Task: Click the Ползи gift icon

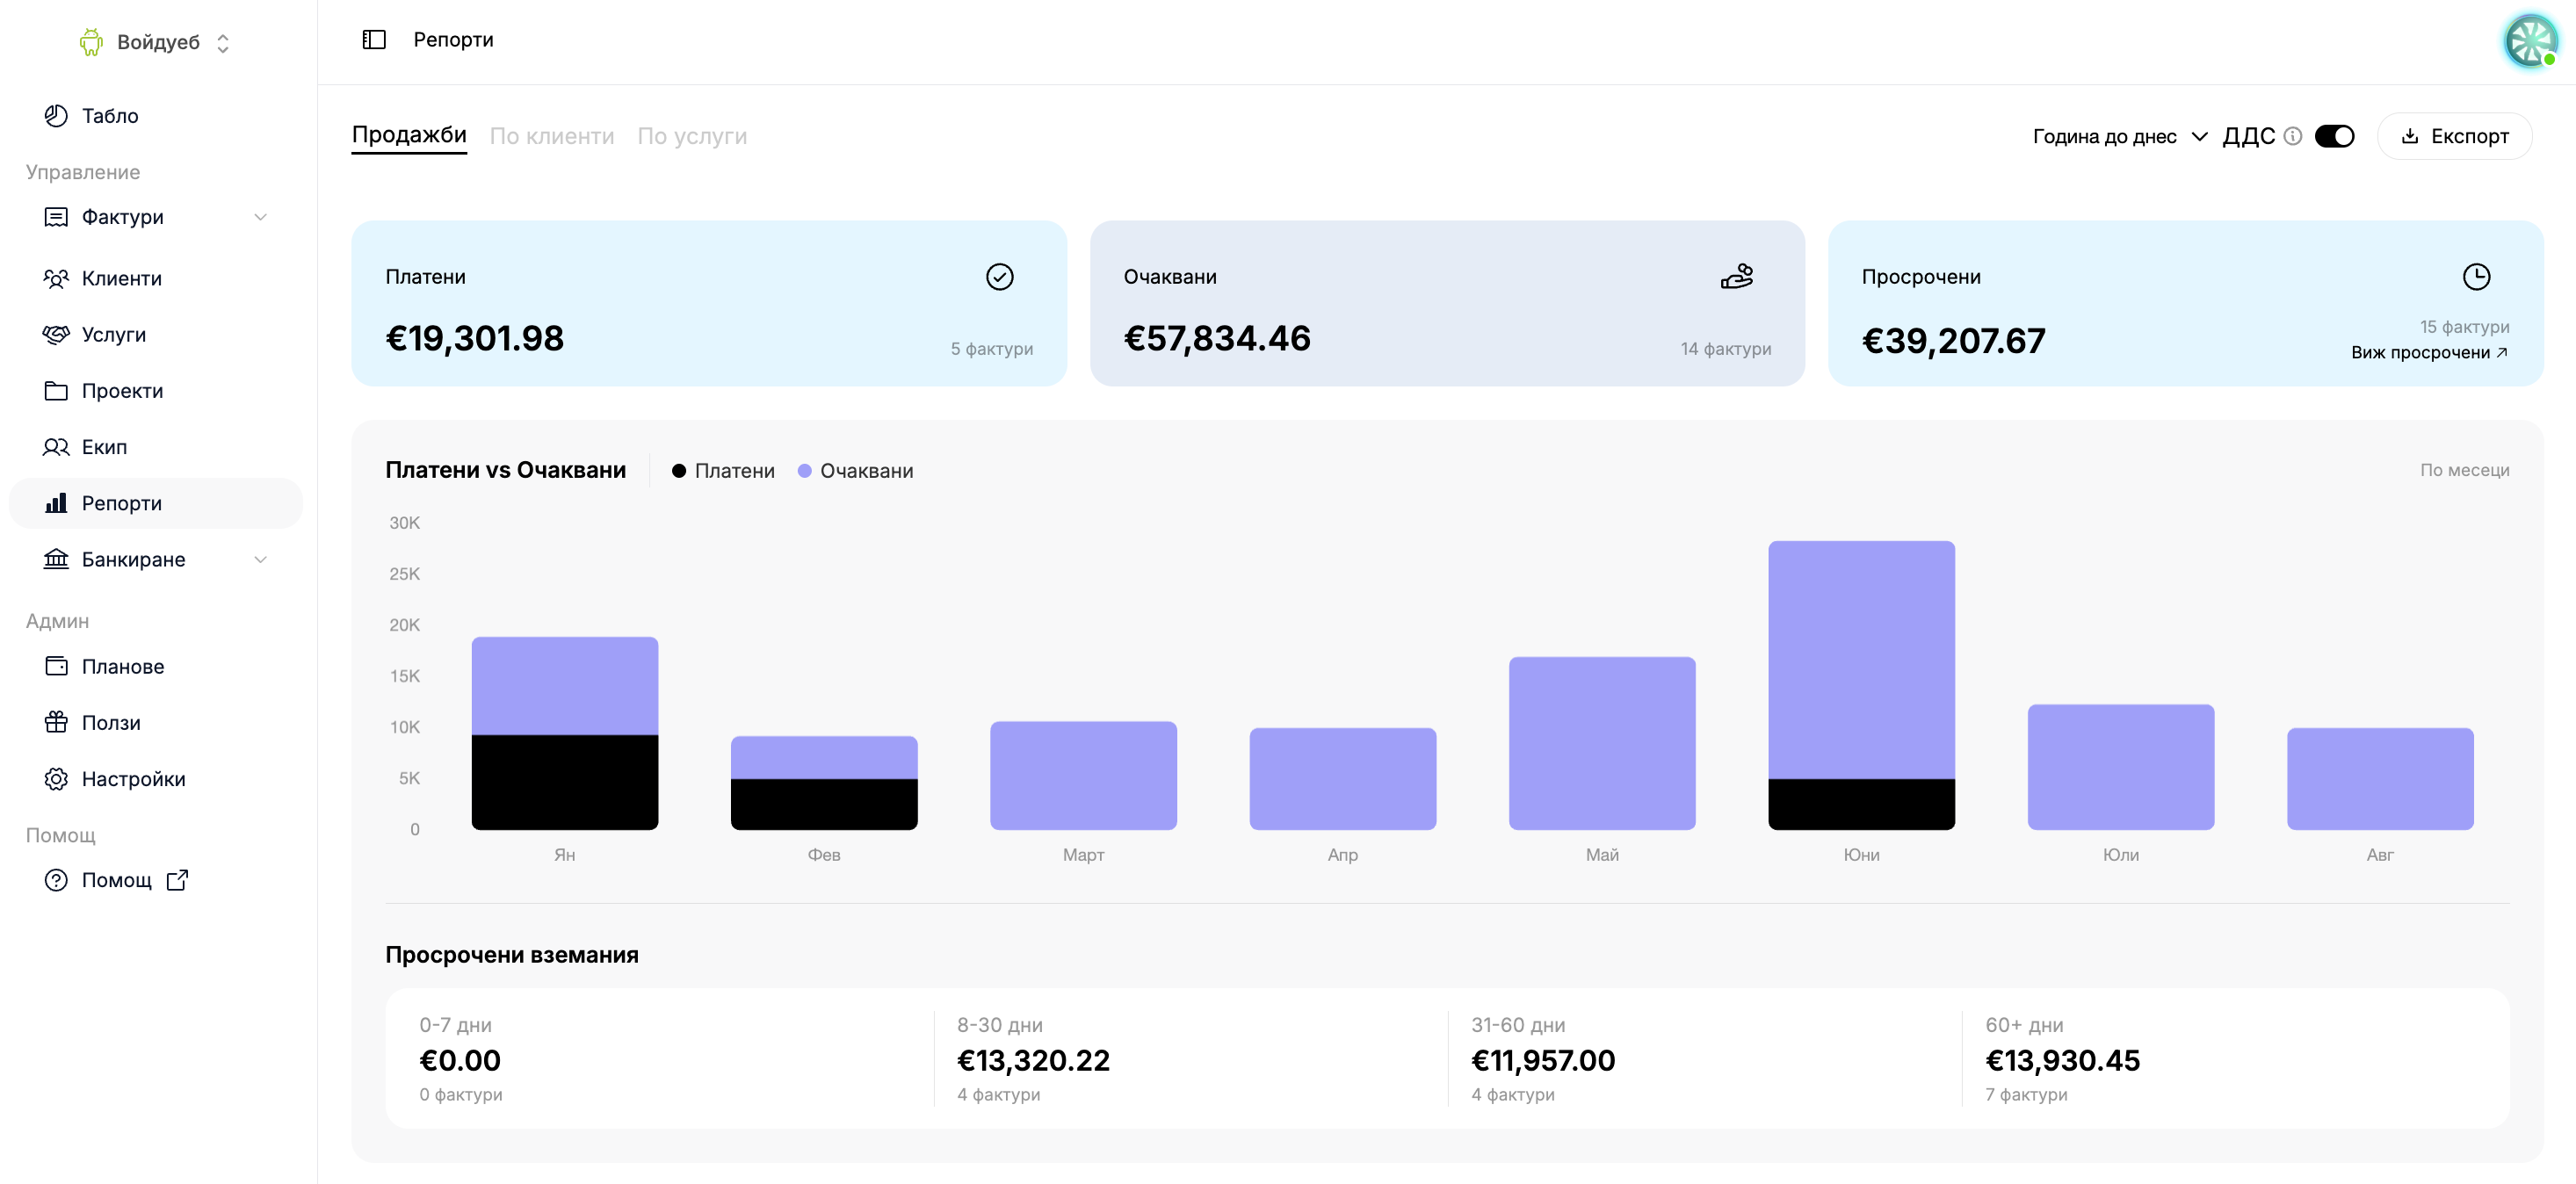Action: (x=56, y=722)
